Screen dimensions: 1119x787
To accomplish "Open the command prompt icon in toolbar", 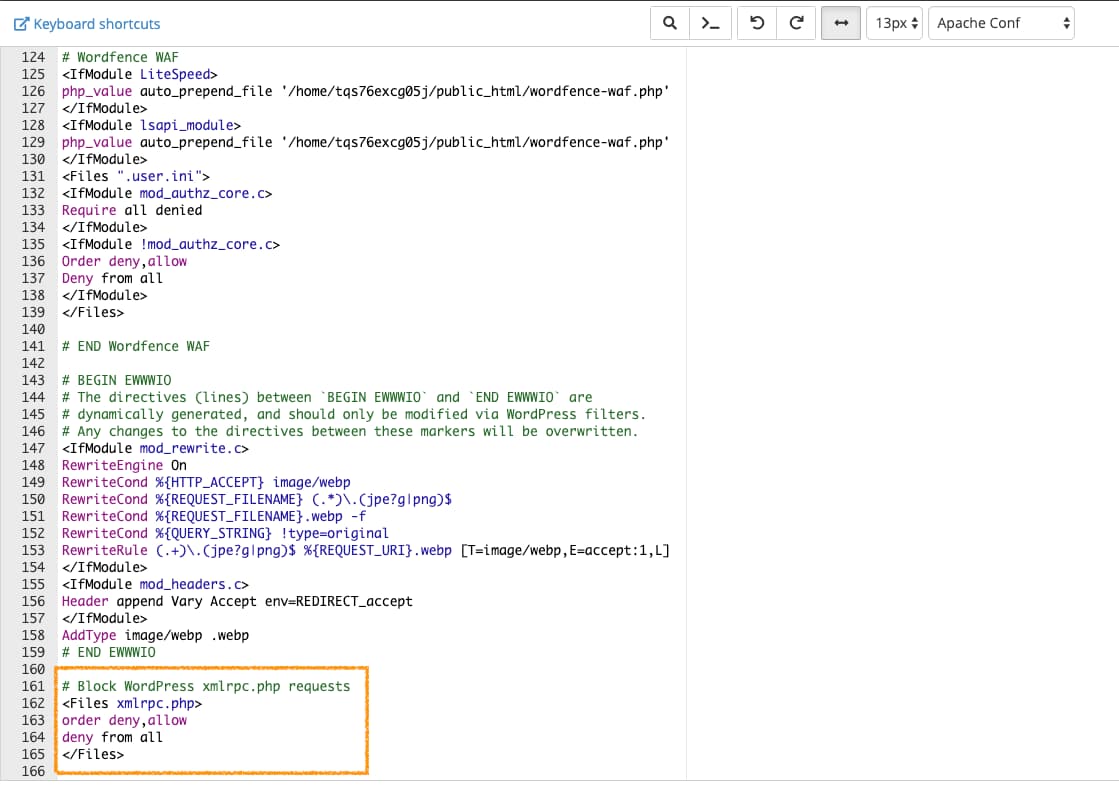I will click(x=710, y=23).
